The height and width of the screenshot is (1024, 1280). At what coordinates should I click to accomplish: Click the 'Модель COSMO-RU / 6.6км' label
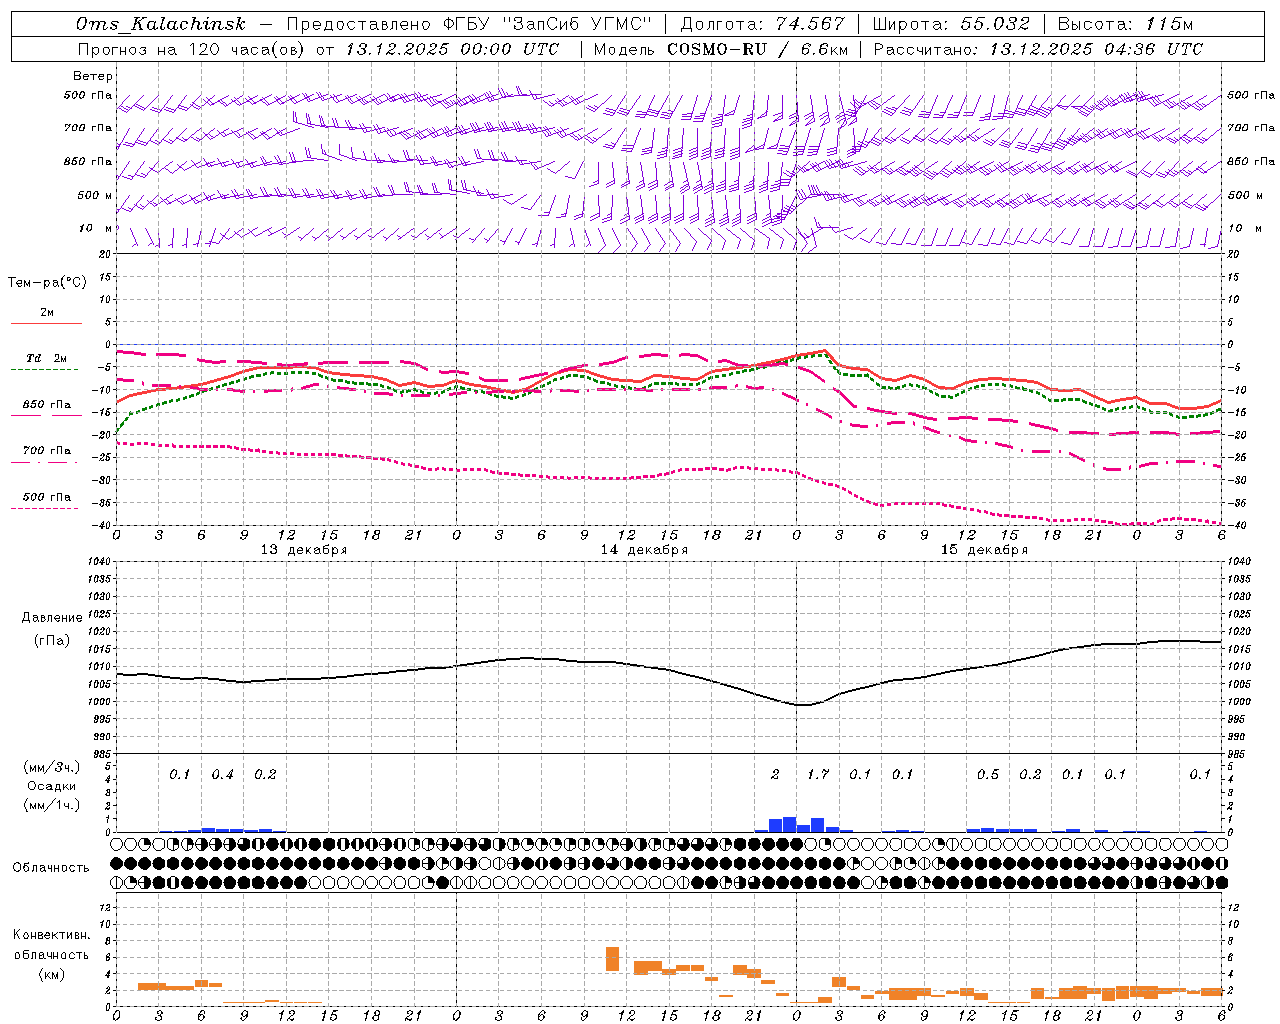coord(720,49)
